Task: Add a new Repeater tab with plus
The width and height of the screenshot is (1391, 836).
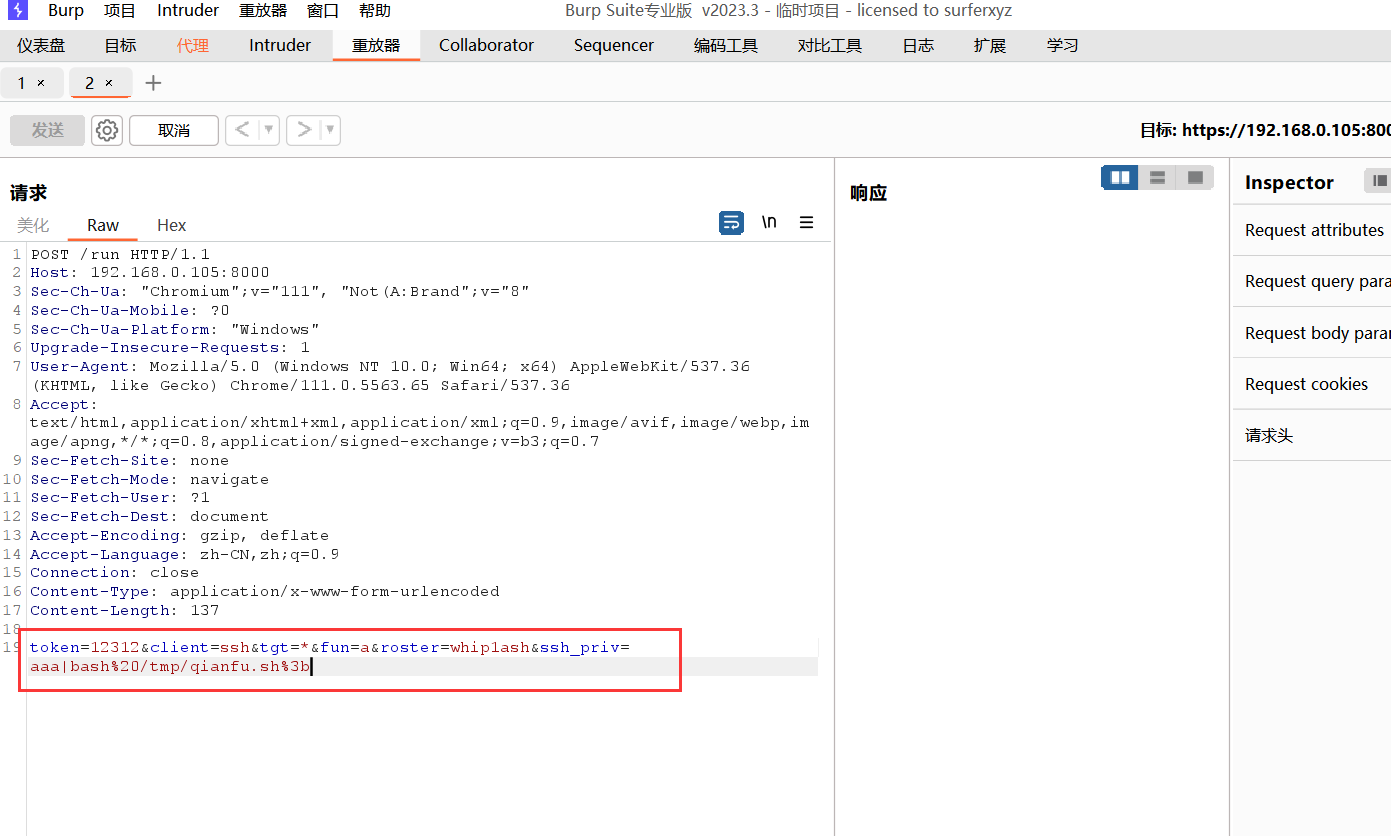Action: (x=153, y=83)
